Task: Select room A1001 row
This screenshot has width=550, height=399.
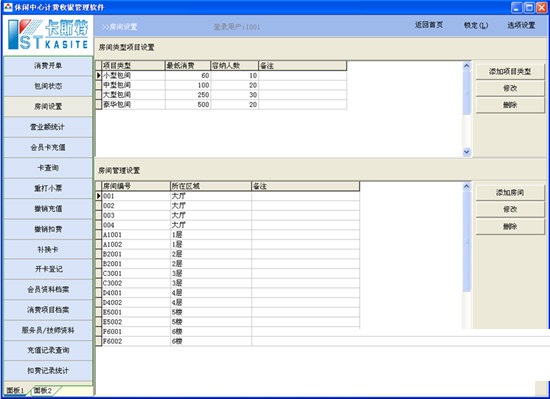Action: tap(228, 235)
